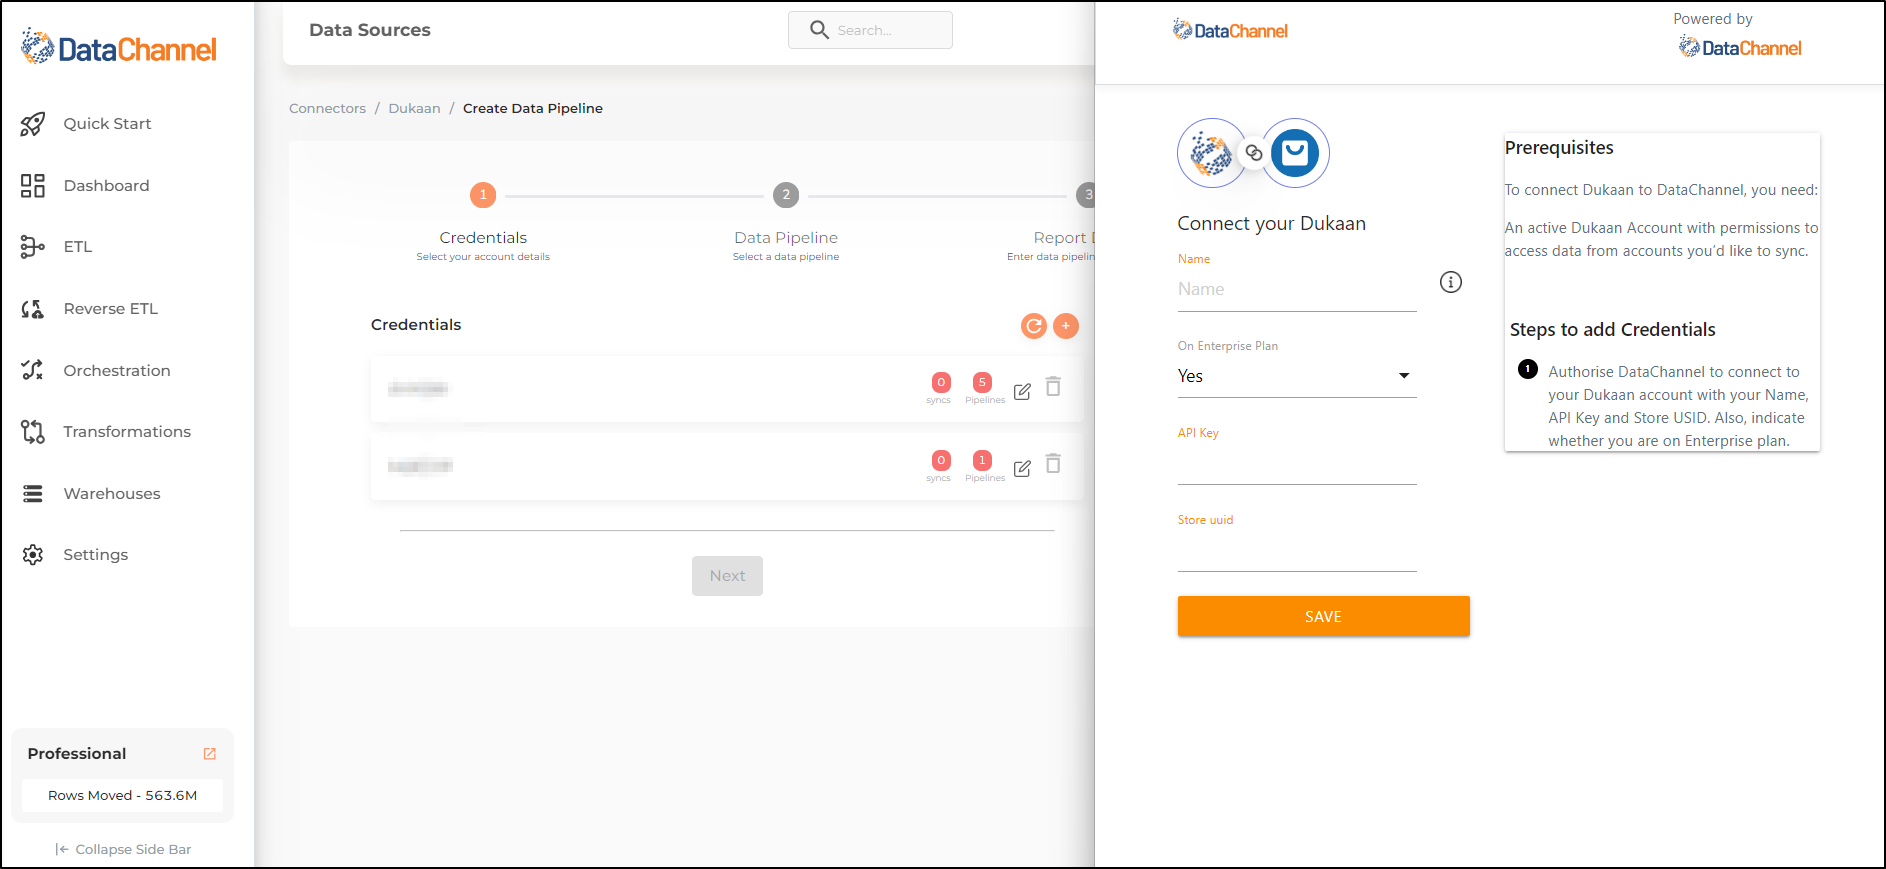1886x869 pixels.
Task: Edit the second credential
Action: point(1022,469)
